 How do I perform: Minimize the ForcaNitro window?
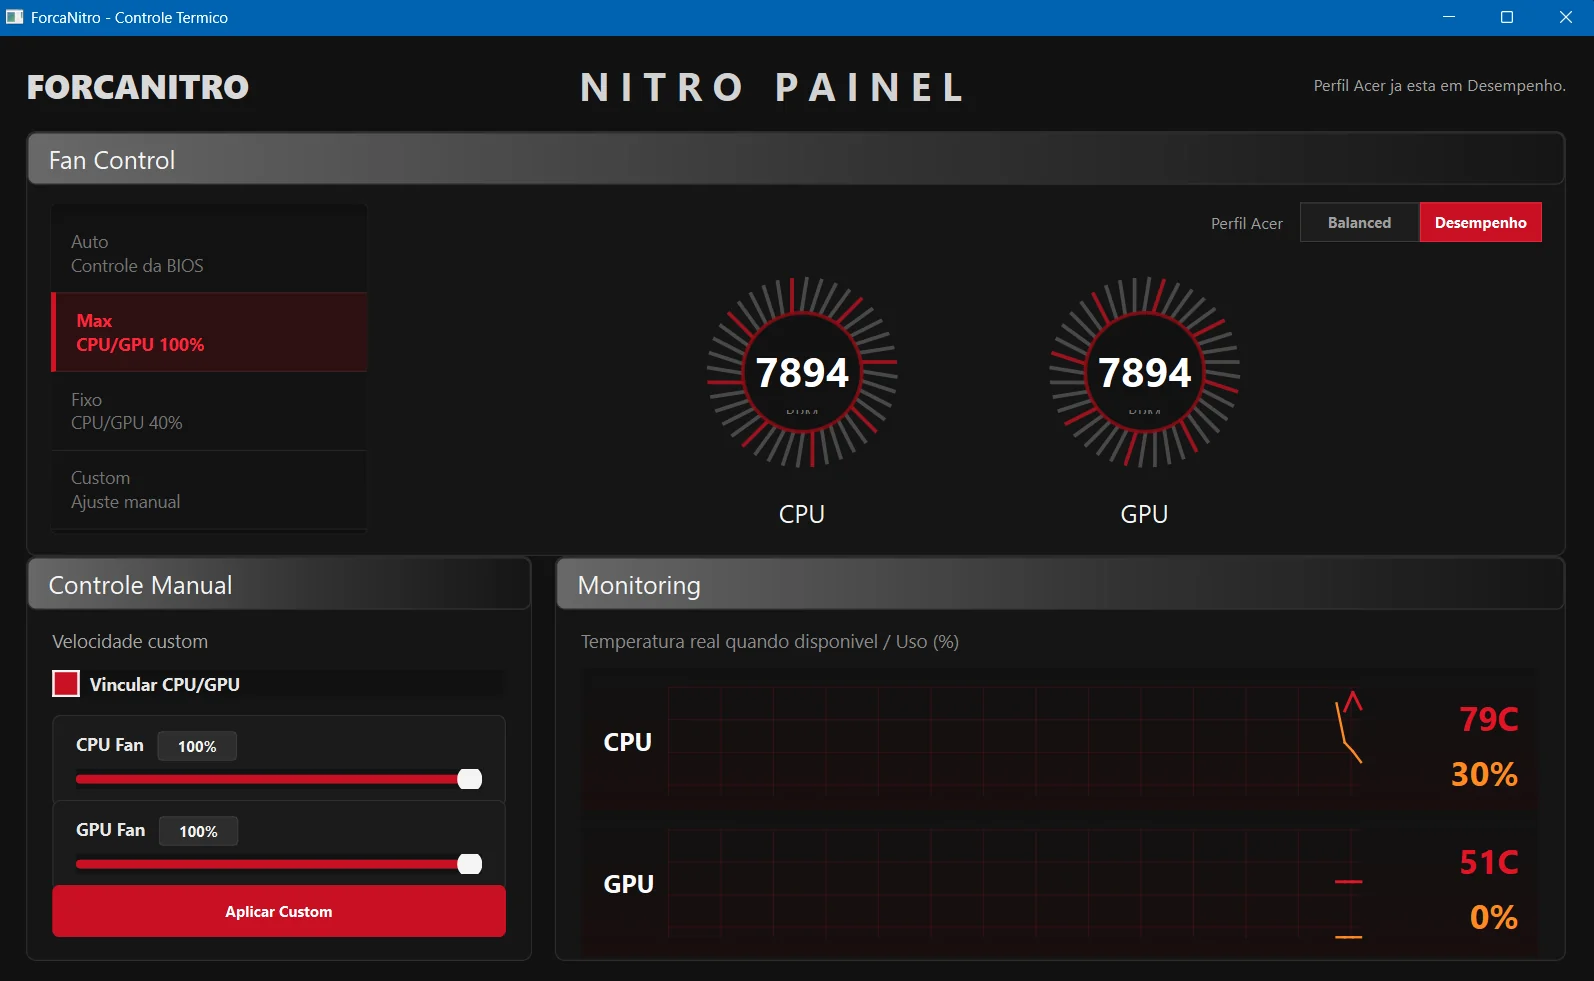[x=1449, y=17]
